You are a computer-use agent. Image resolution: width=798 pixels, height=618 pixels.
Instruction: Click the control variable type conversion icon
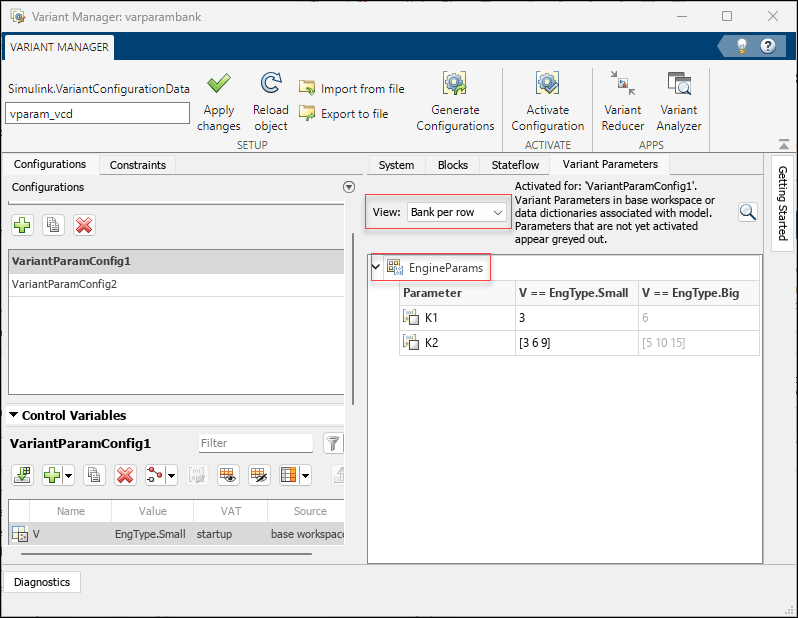click(x=155, y=475)
